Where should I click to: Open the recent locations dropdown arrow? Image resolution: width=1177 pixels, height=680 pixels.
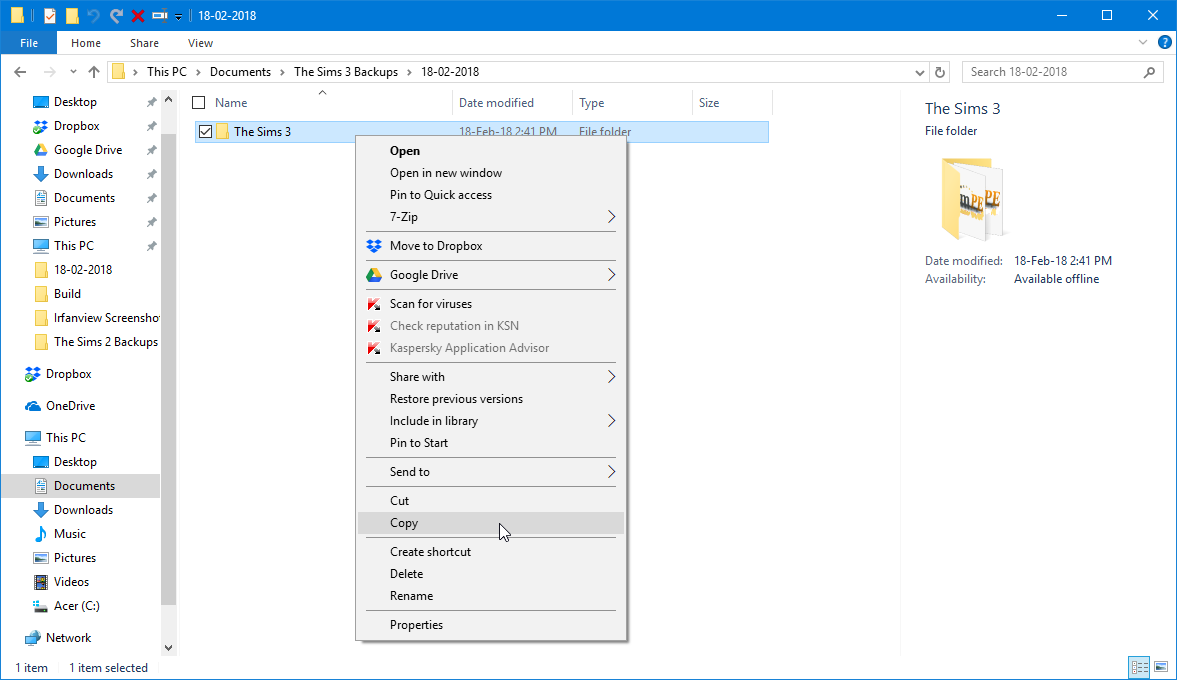pyautogui.click(x=73, y=72)
